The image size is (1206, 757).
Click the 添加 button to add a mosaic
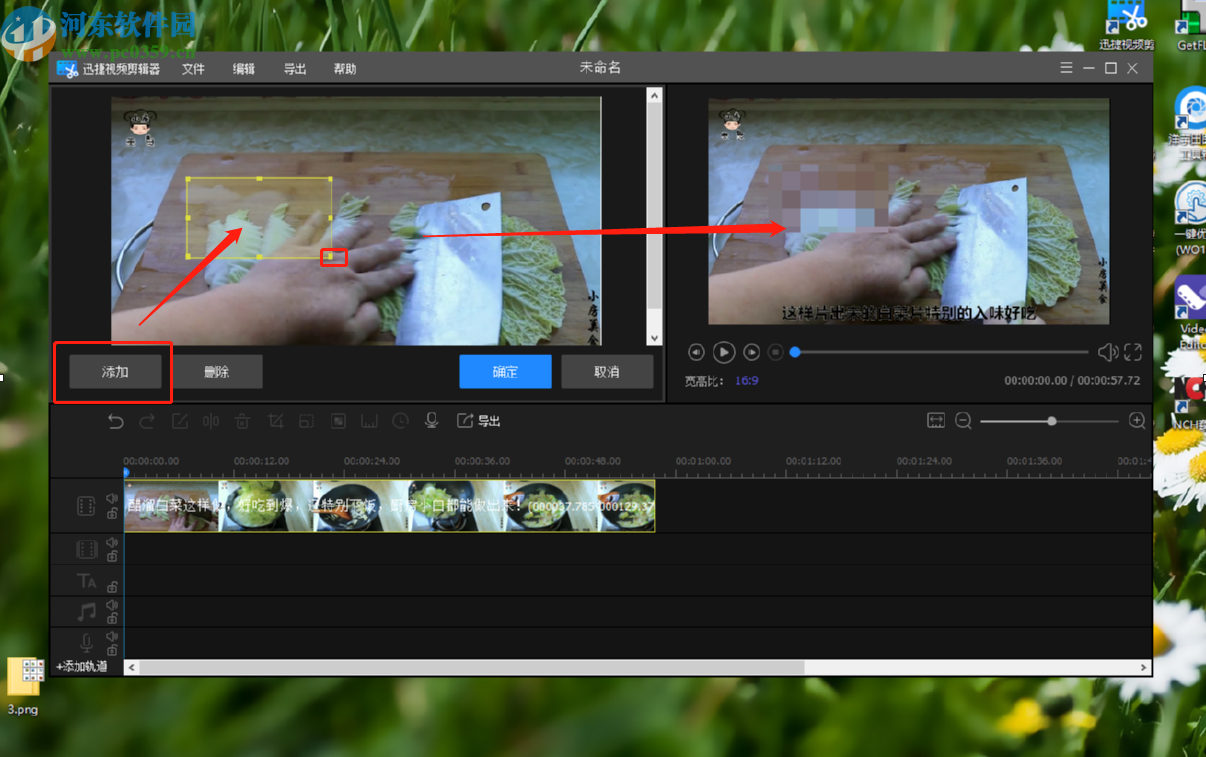click(115, 372)
